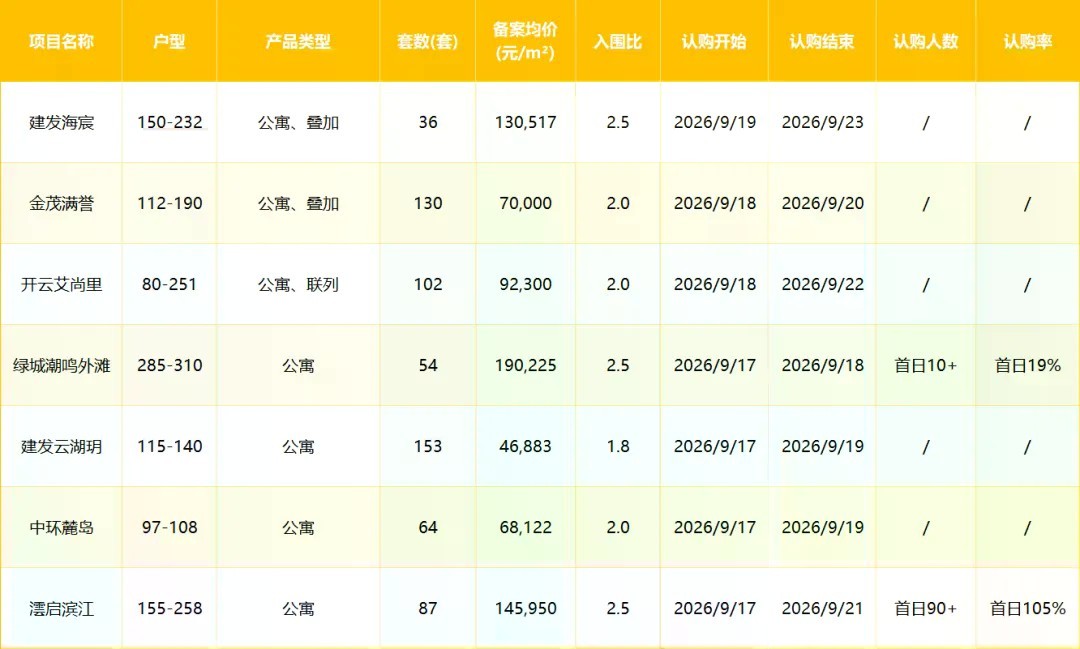Click 公寓、叠加 in 建发海宸 row
Viewport: 1080px width, 649px height.
298,123
